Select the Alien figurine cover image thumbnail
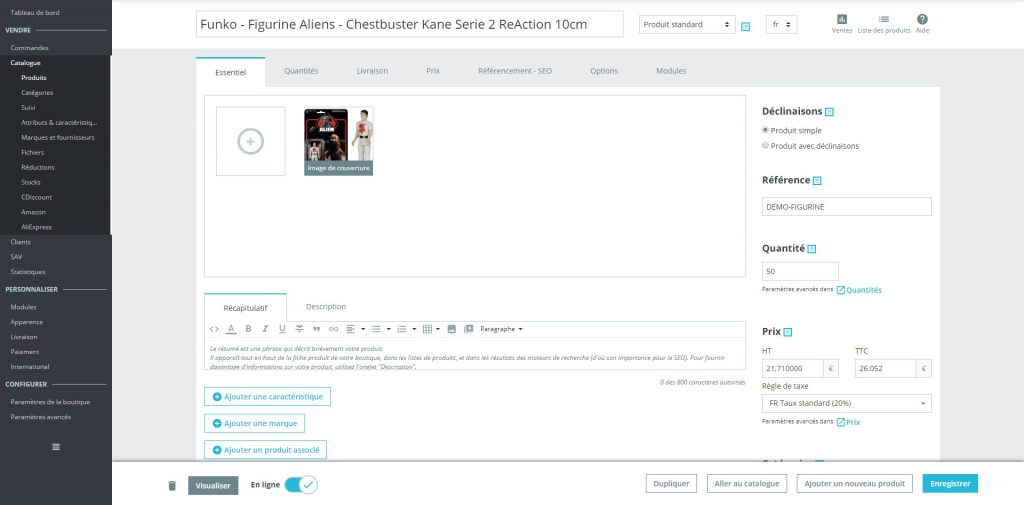The height and width of the screenshot is (505, 1024). click(x=339, y=141)
